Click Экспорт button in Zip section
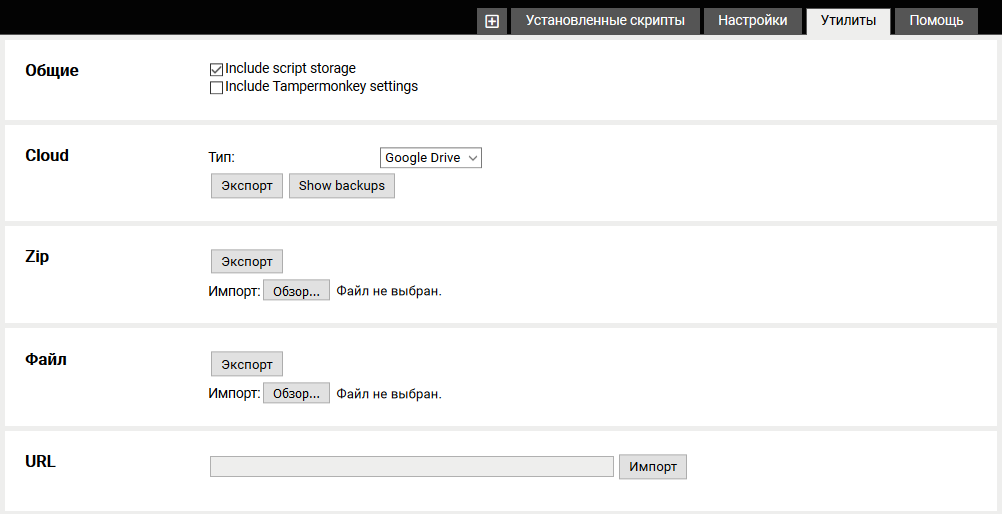 click(247, 261)
